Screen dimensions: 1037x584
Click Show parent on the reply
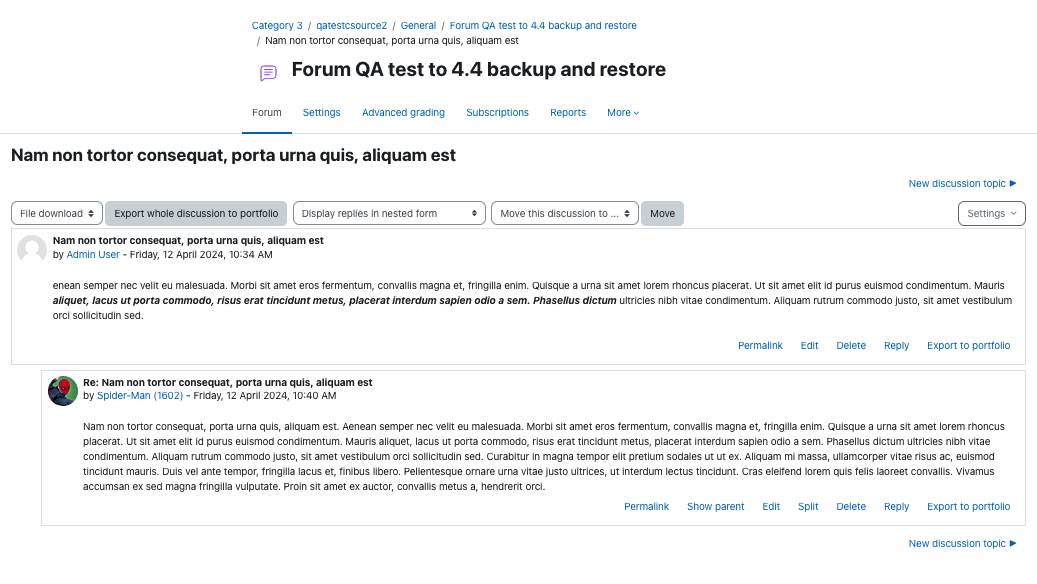[716, 507]
